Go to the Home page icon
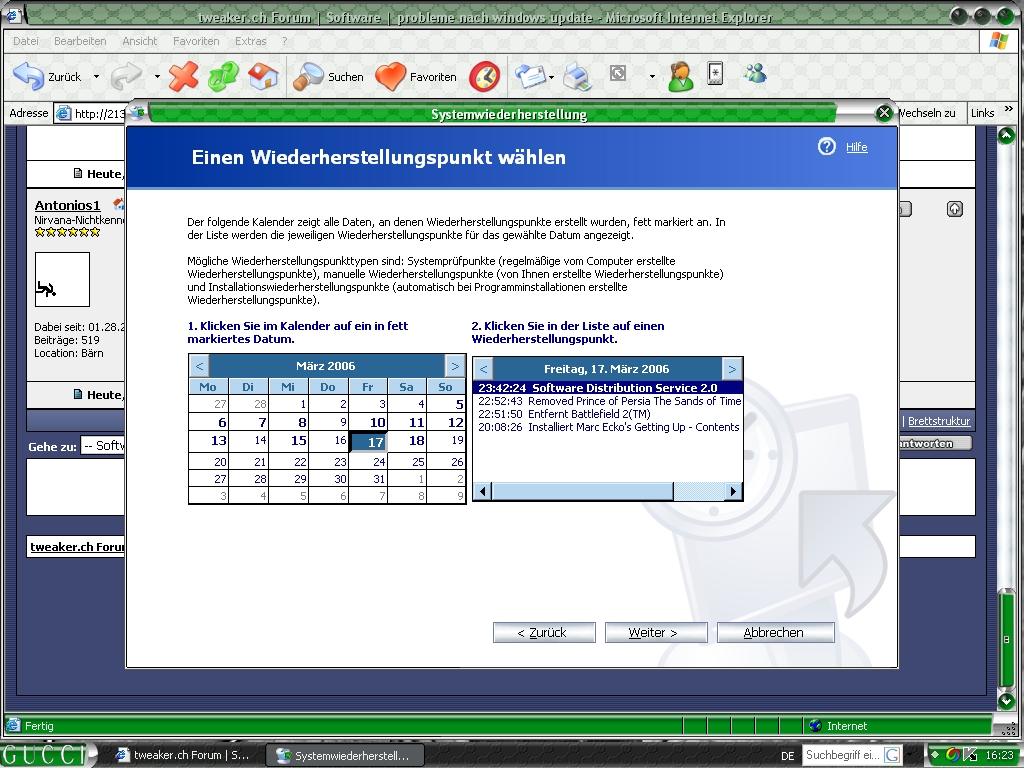The image size is (1024, 768). [263, 76]
